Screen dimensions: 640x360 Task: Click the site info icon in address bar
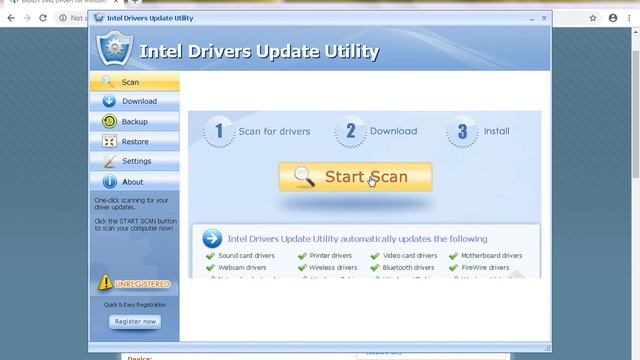click(x=63, y=18)
